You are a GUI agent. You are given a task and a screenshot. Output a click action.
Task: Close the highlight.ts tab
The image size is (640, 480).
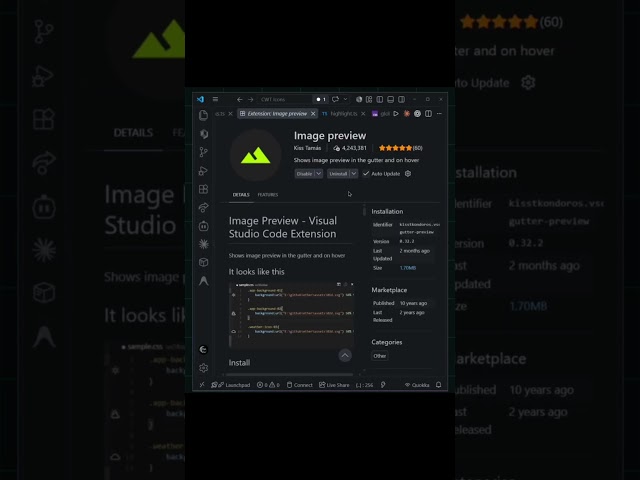tap(363, 114)
